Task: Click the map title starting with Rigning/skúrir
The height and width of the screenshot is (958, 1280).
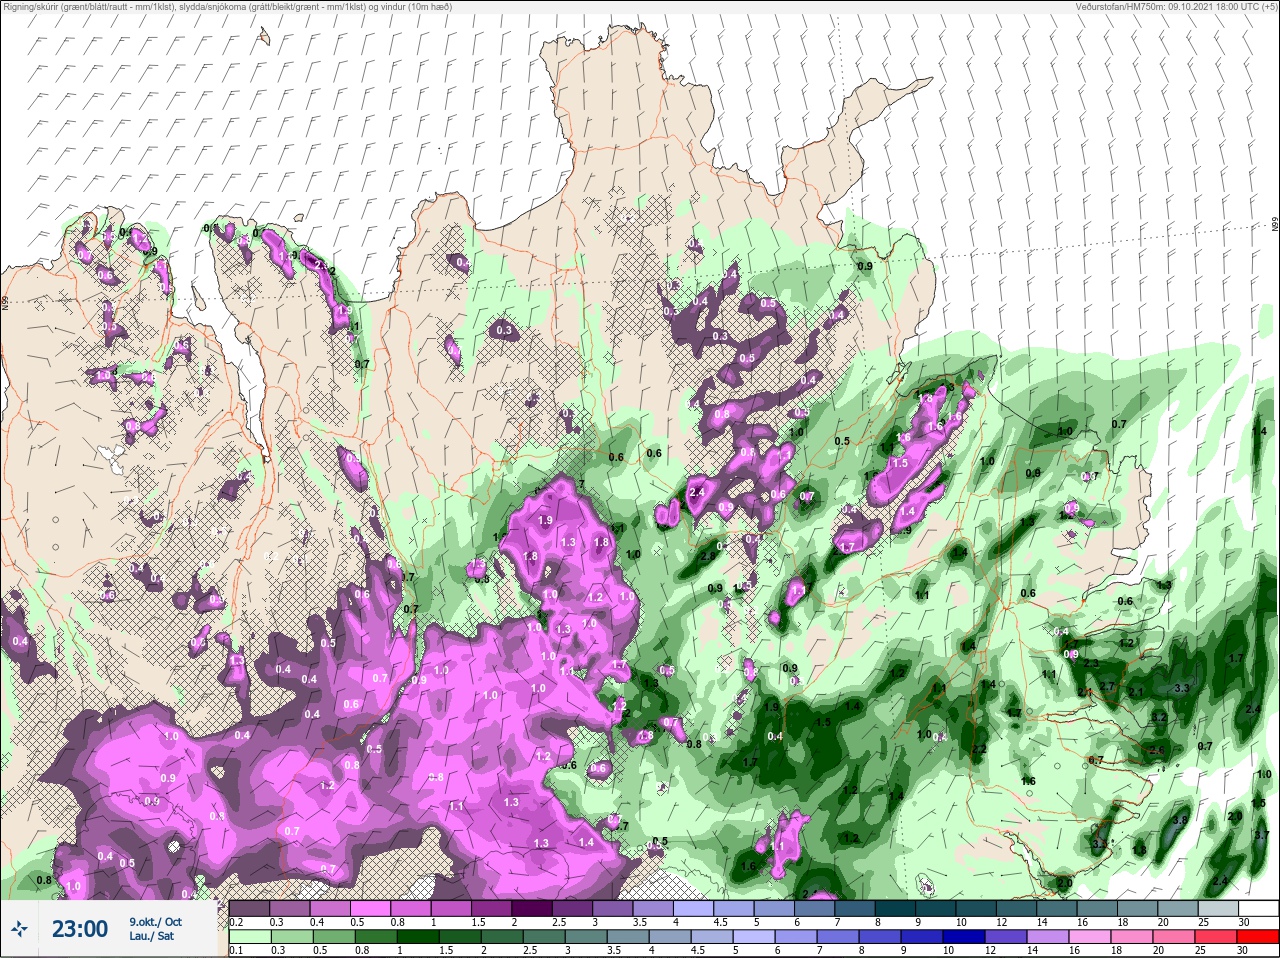Action: [x=226, y=6]
